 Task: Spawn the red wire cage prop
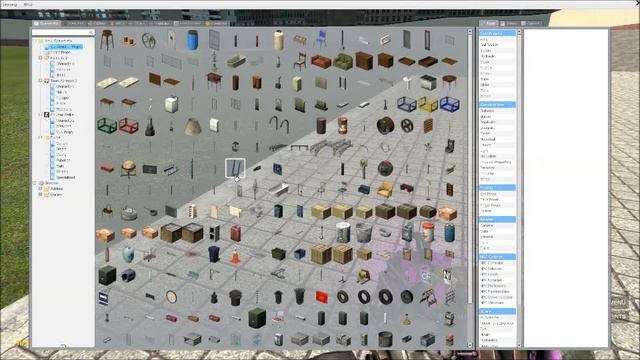pyautogui.click(x=128, y=125)
